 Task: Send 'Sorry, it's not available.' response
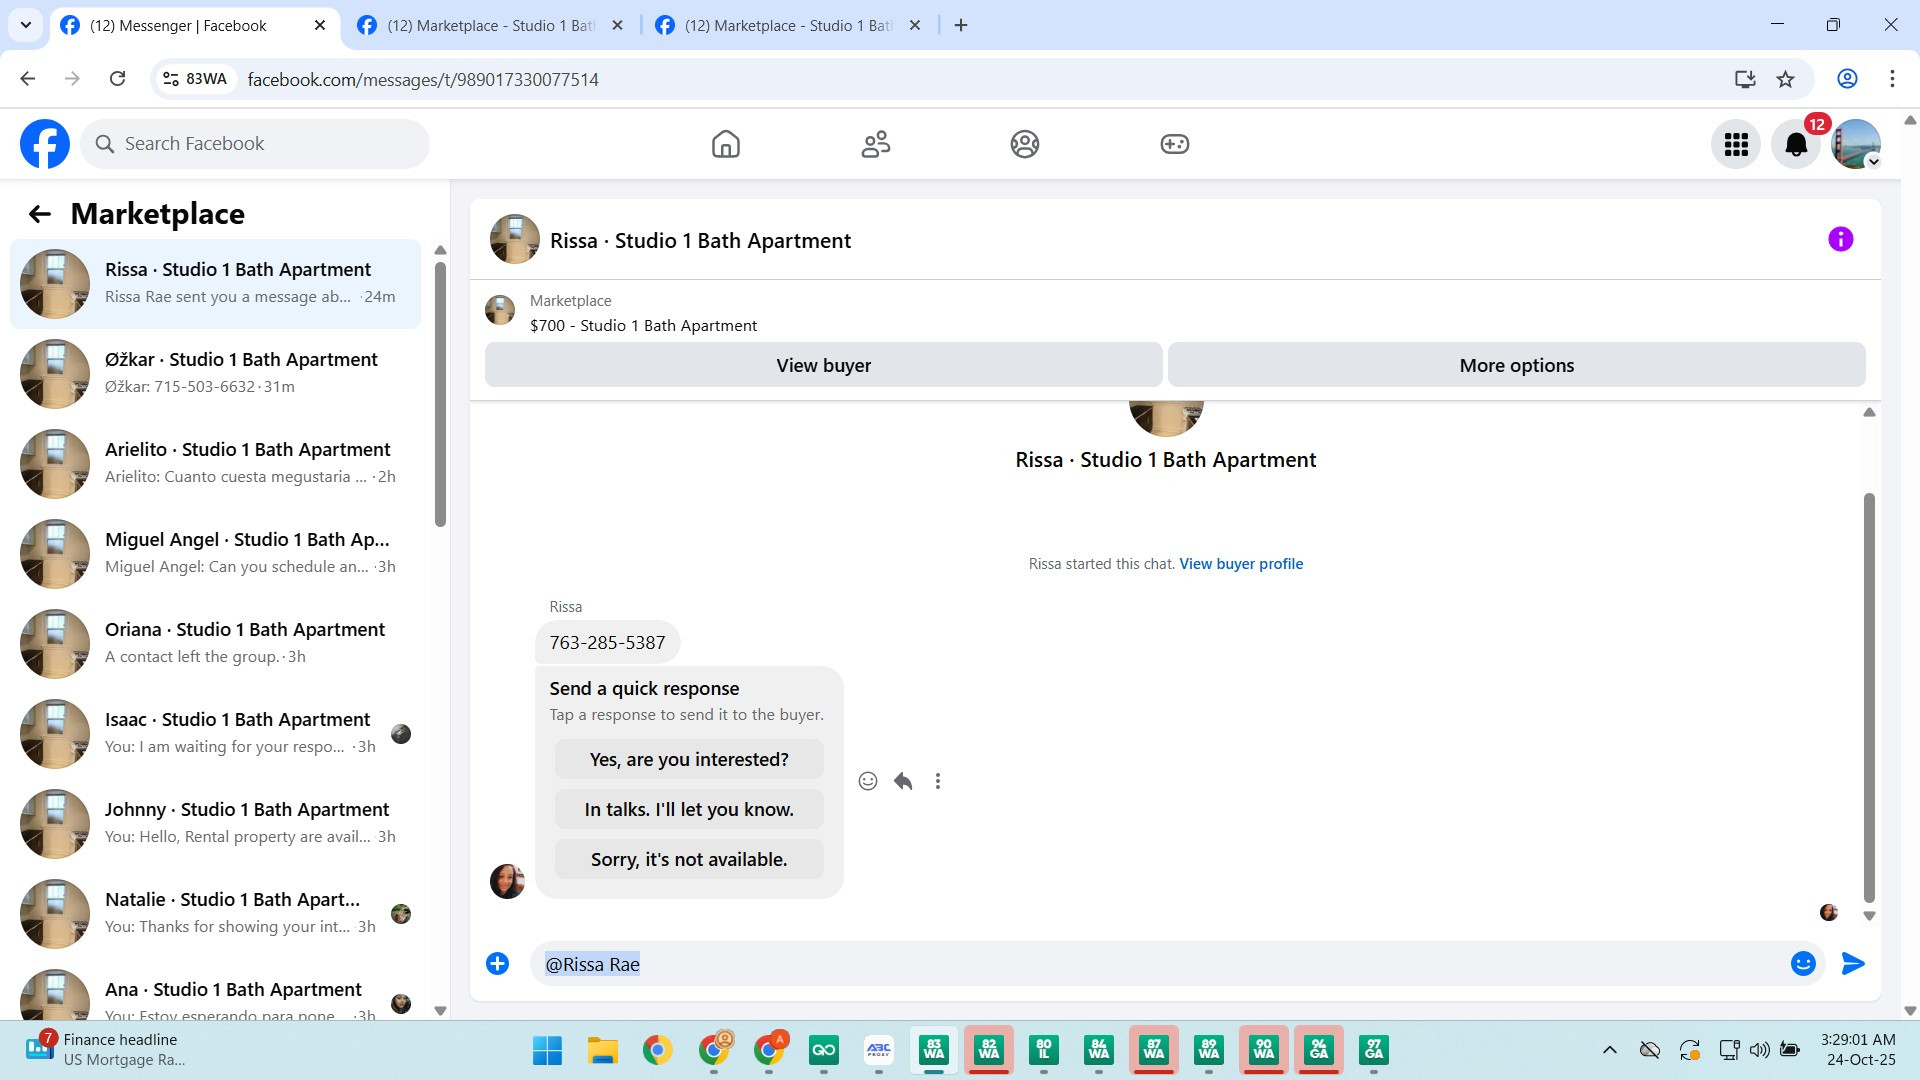(689, 859)
